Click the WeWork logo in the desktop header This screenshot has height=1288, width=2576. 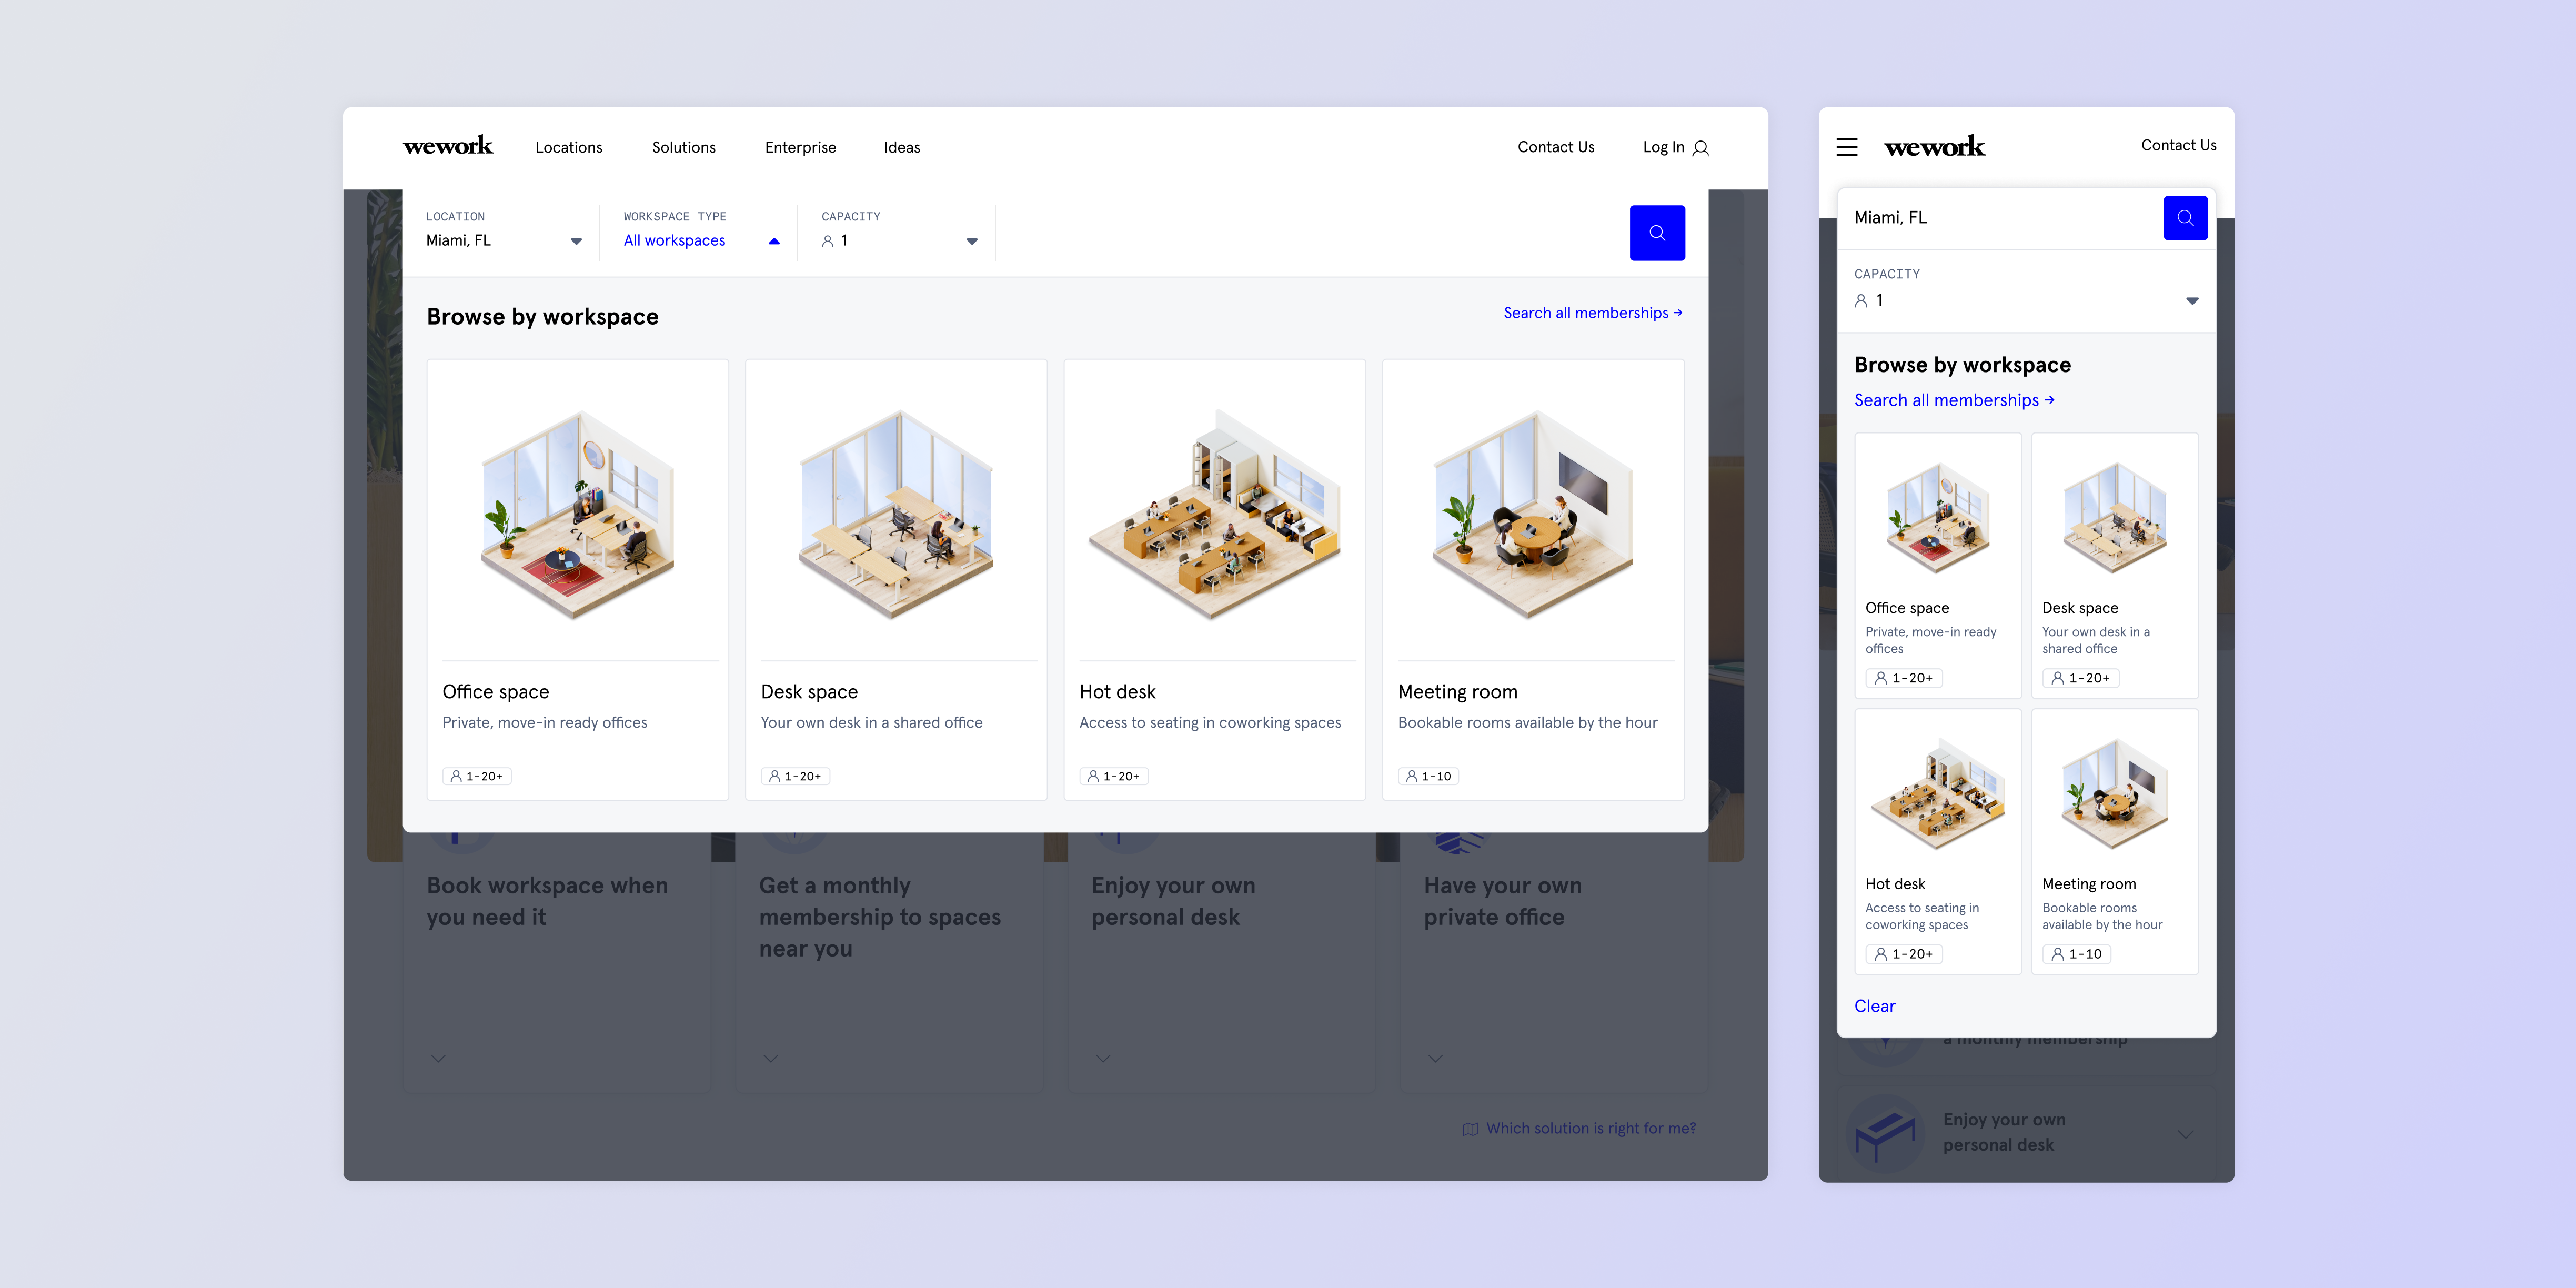click(x=447, y=146)
